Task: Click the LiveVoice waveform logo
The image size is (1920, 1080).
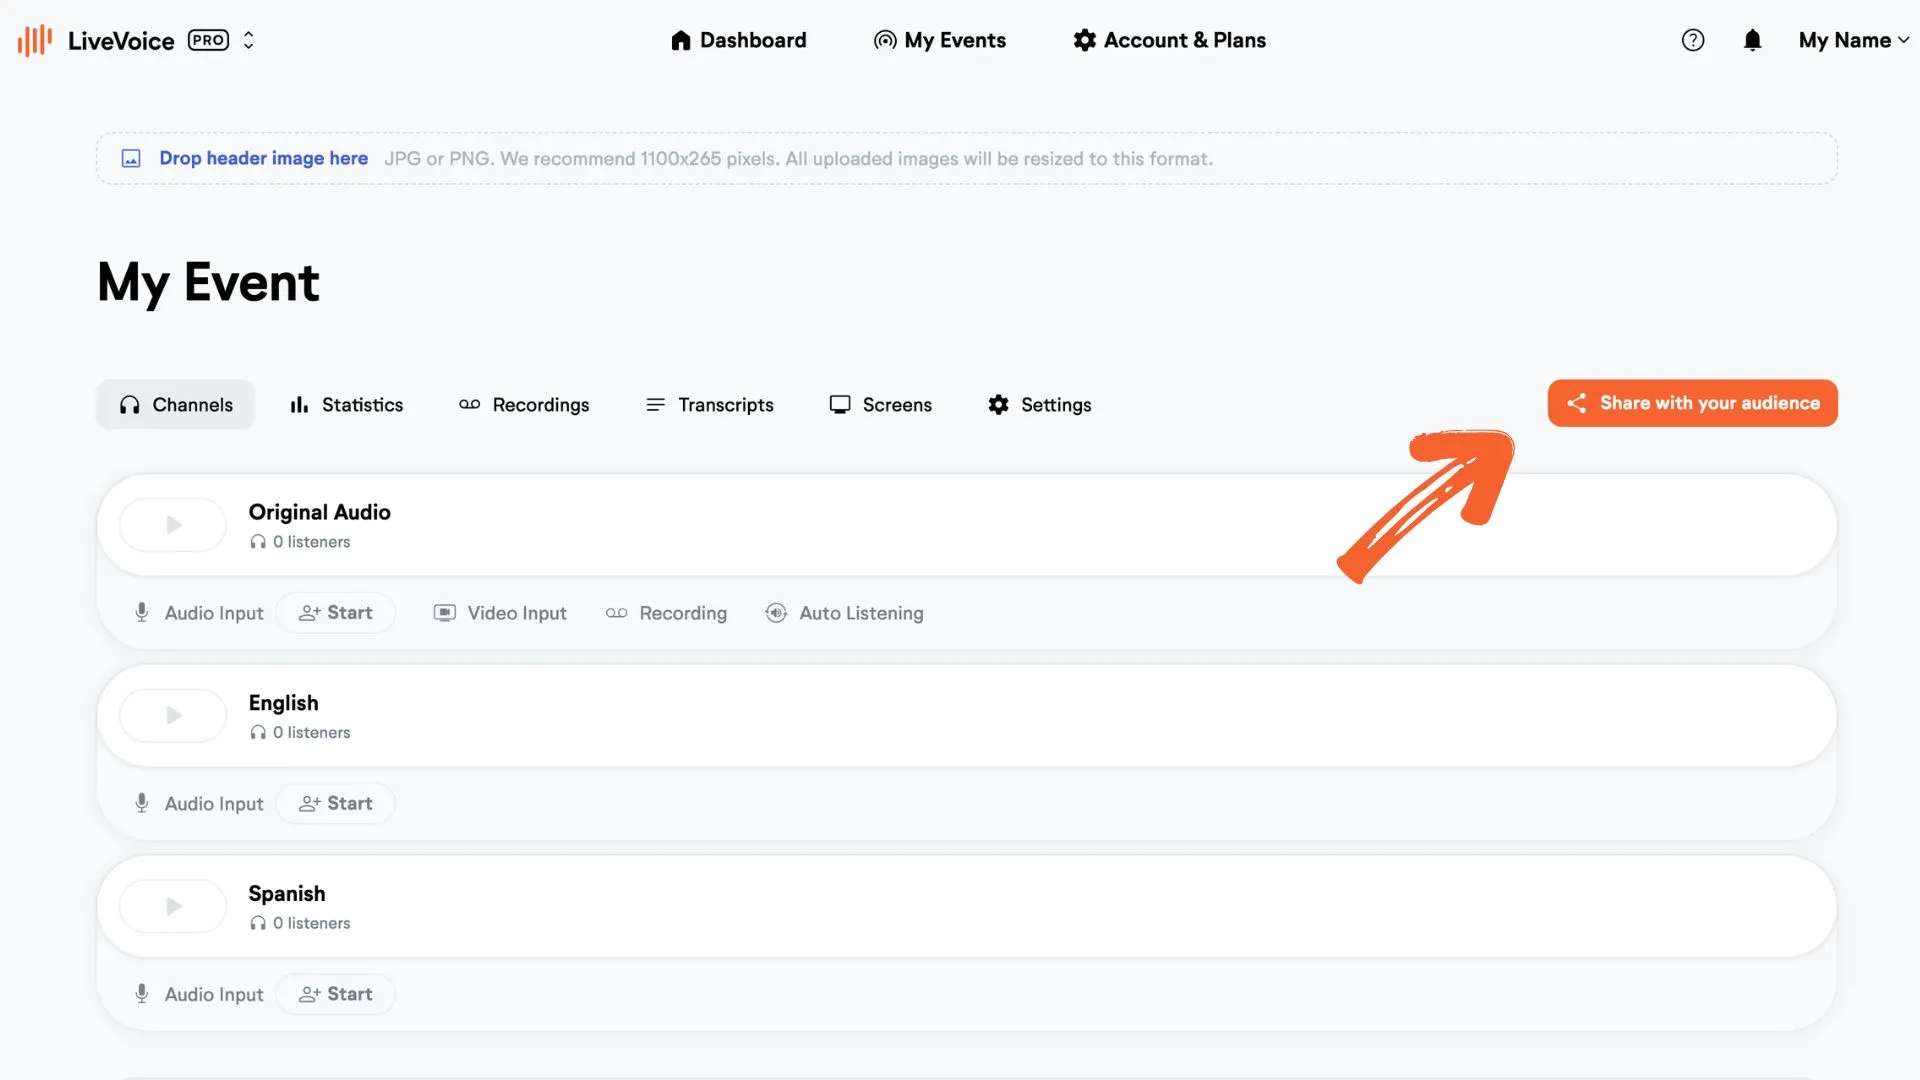Action: [x=34, y=40]
